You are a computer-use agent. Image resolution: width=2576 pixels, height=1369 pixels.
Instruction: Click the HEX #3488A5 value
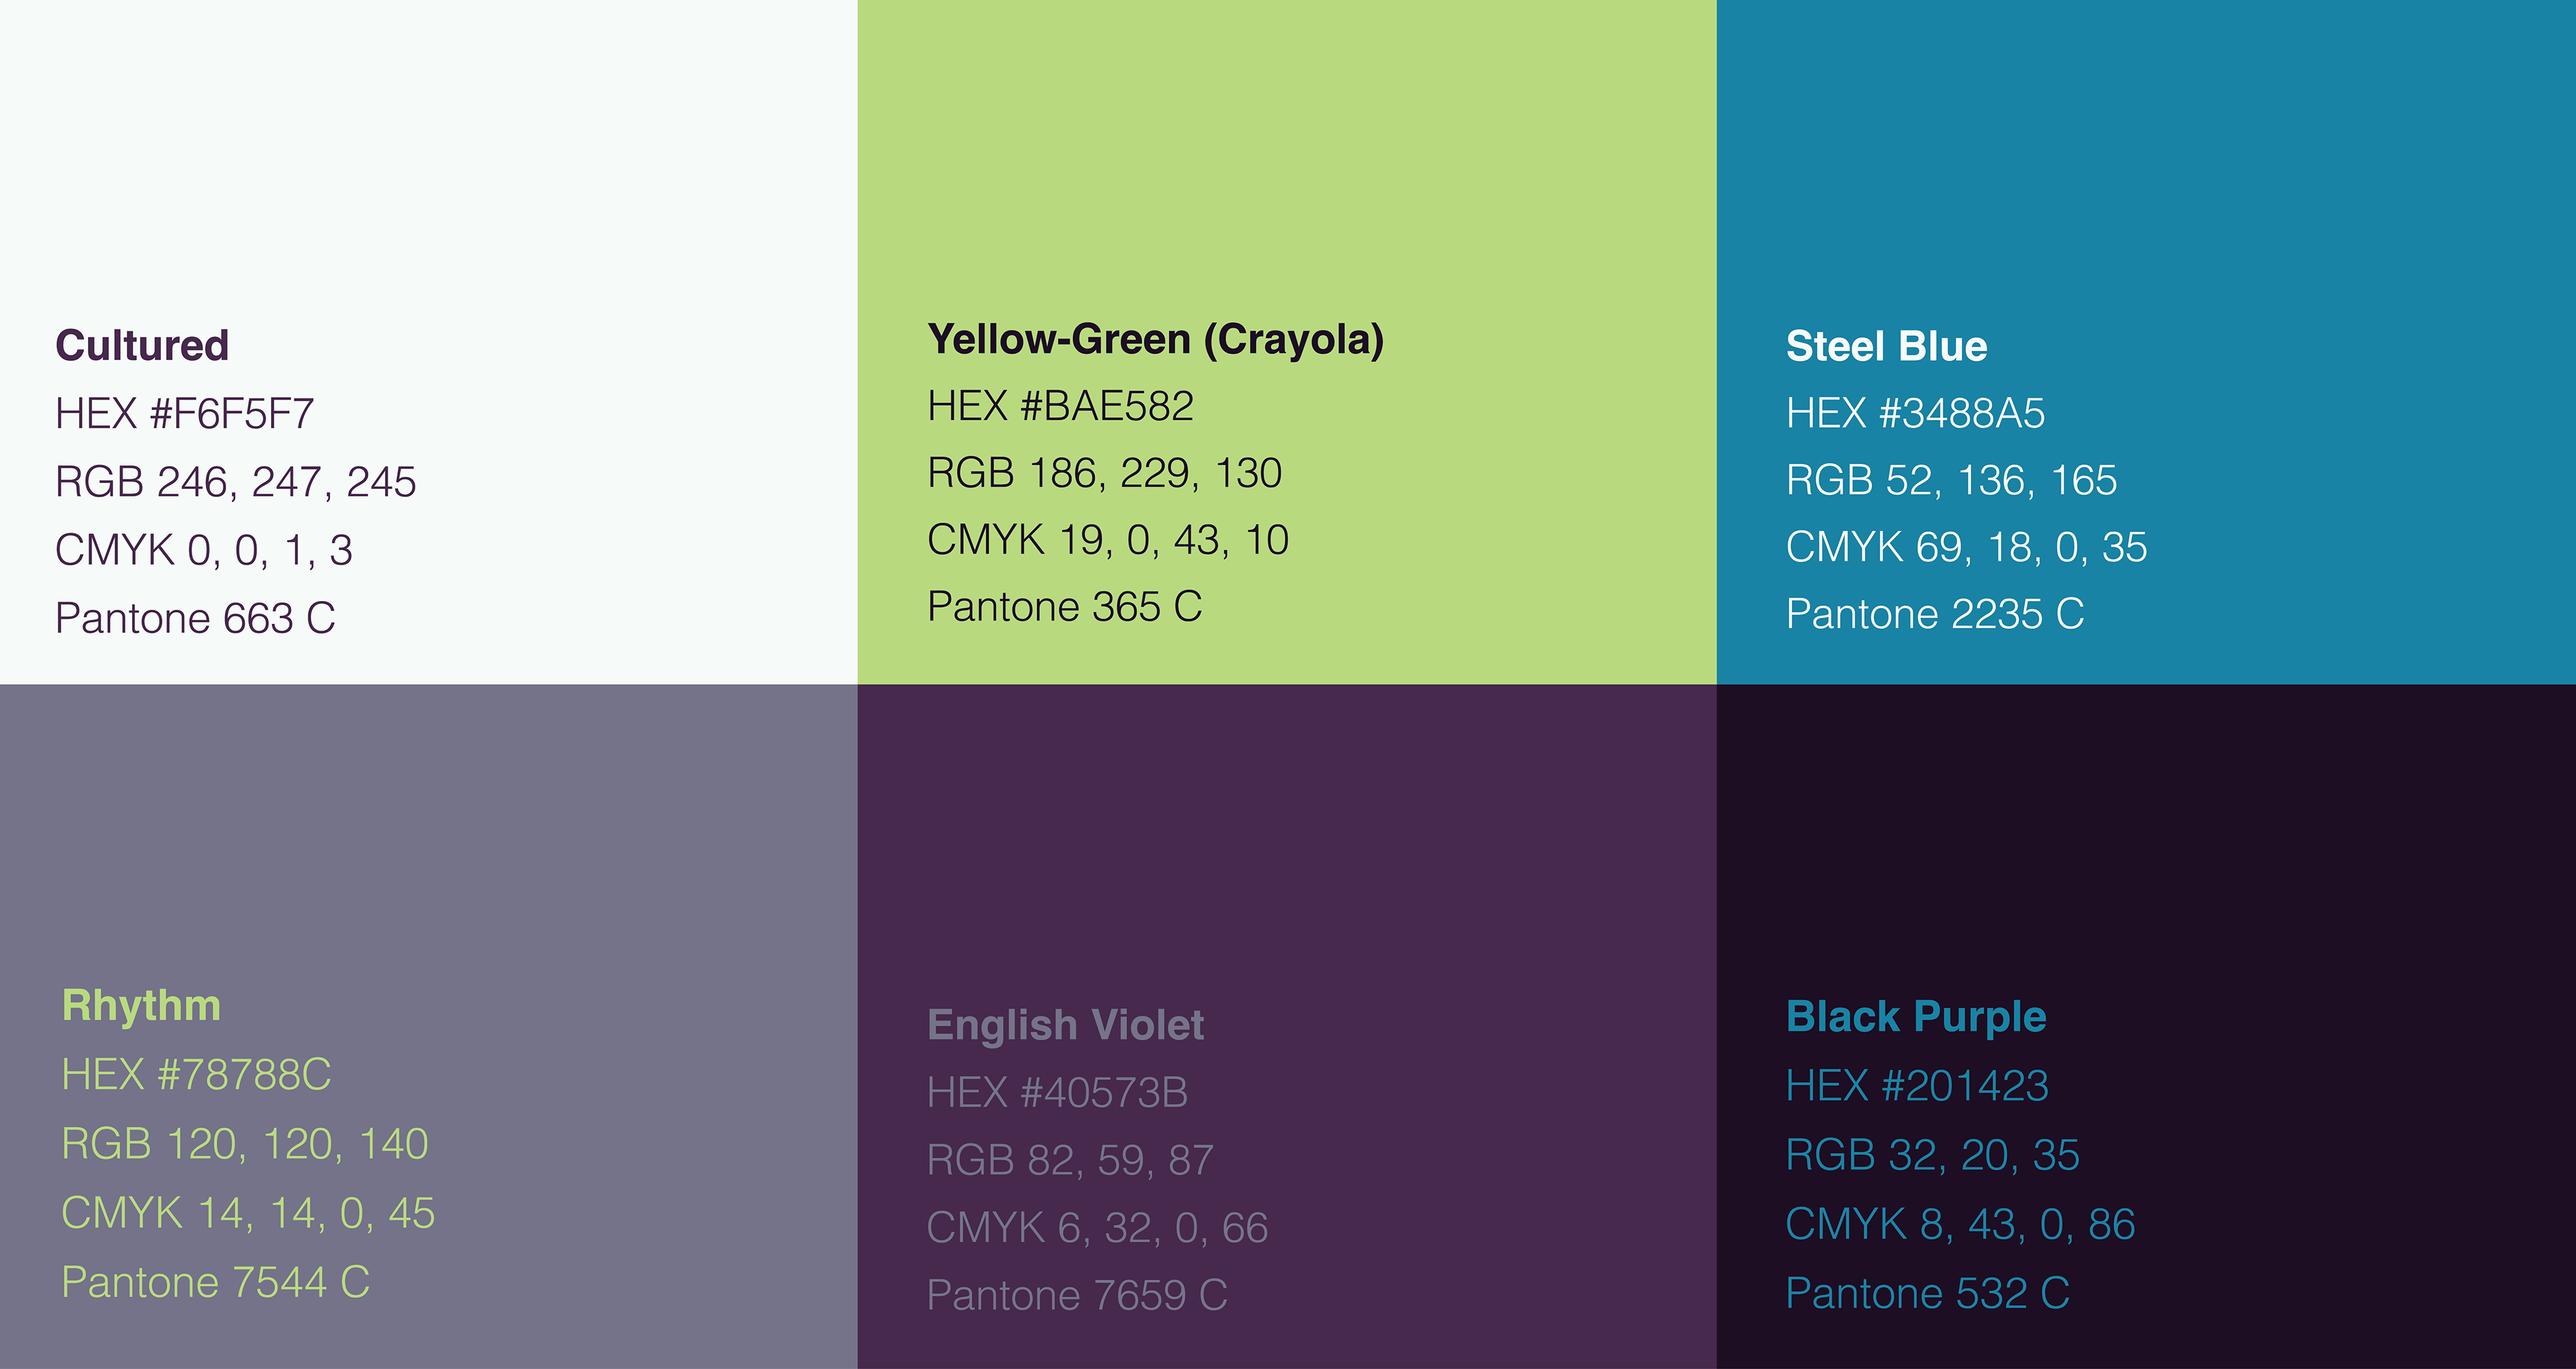point(1916,413)
